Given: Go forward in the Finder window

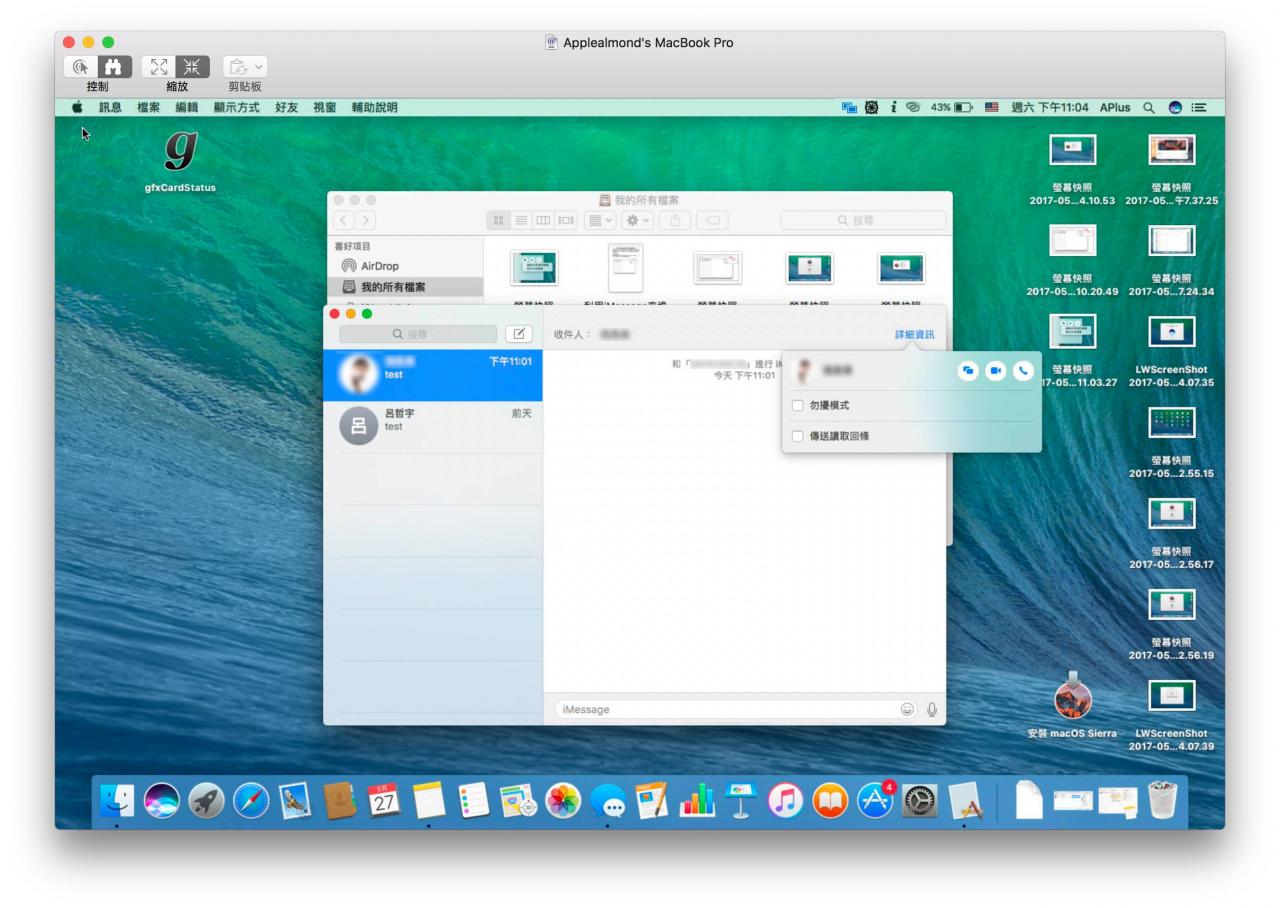Looking at the screenshot, I should [x=366, y=220].
